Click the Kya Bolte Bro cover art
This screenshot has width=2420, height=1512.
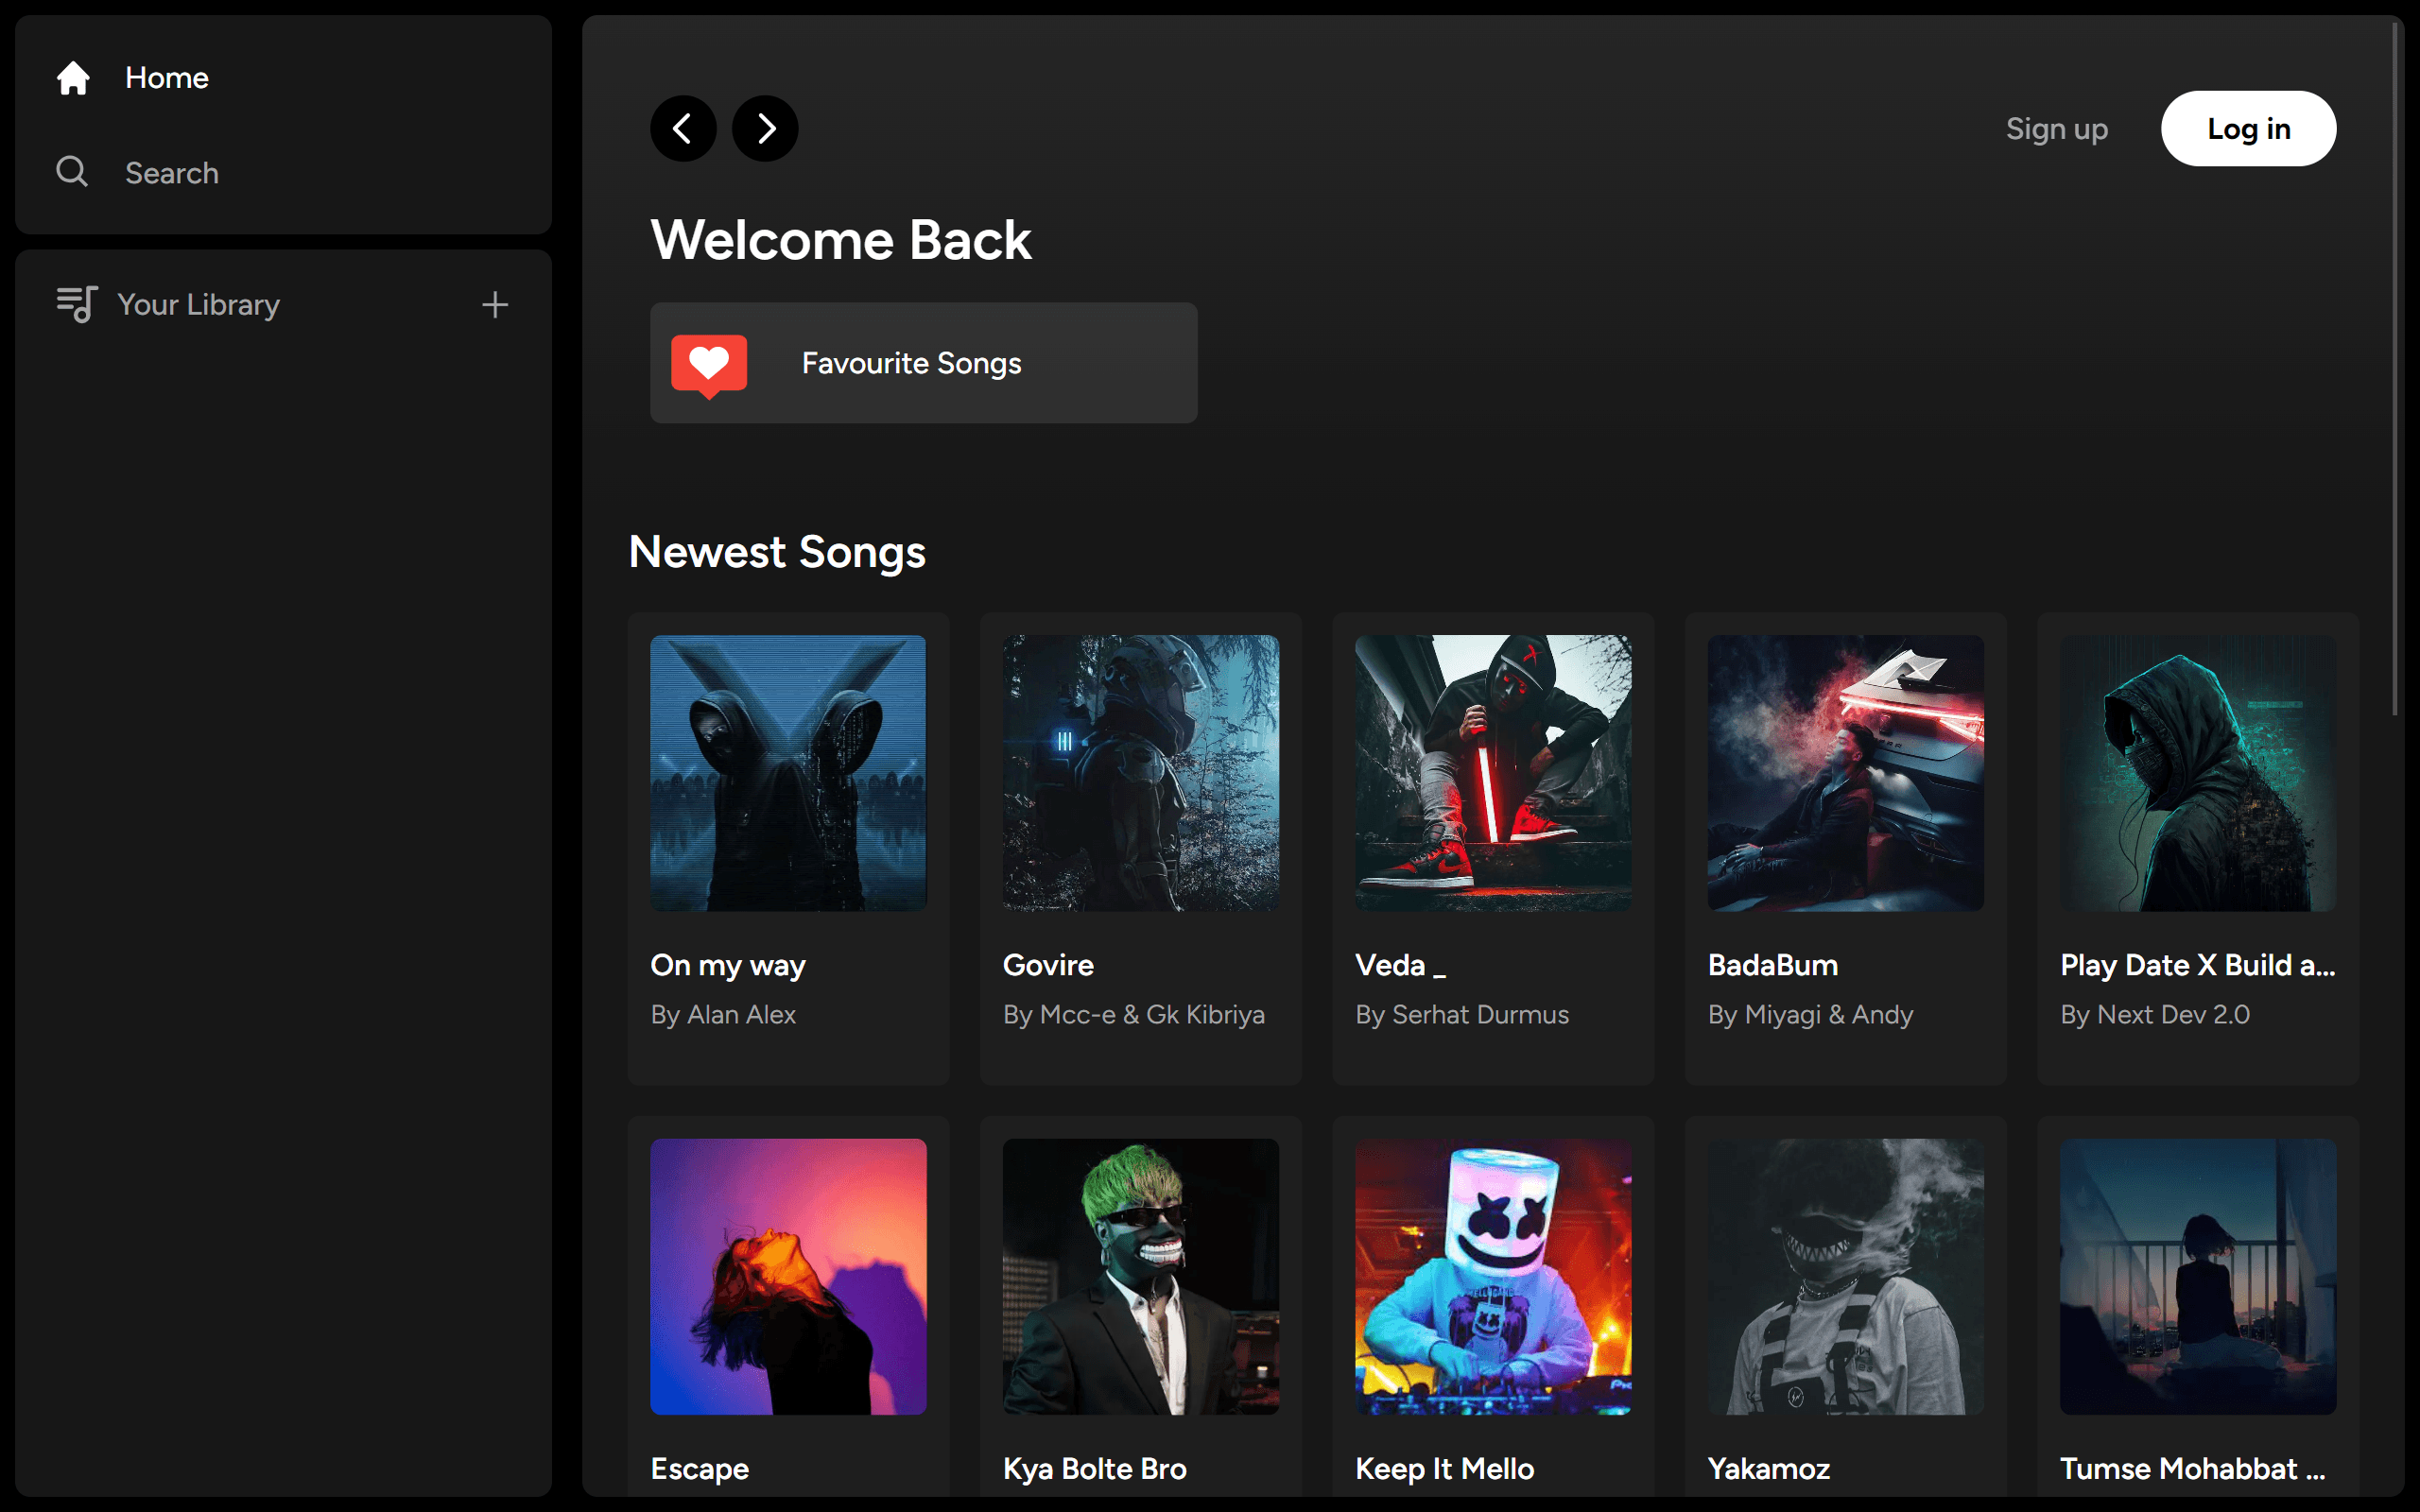coord(1141,1277)
